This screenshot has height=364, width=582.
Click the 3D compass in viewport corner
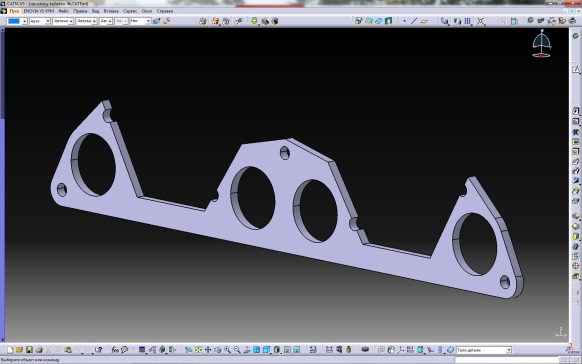point(542,44)
